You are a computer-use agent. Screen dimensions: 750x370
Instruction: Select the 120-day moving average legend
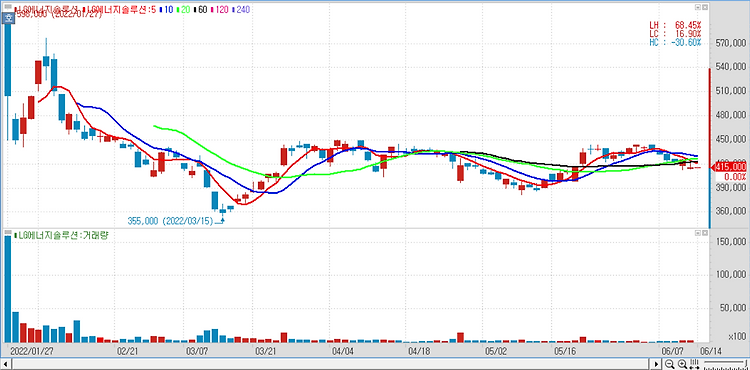pyautogui.click(x=220, y=10)
